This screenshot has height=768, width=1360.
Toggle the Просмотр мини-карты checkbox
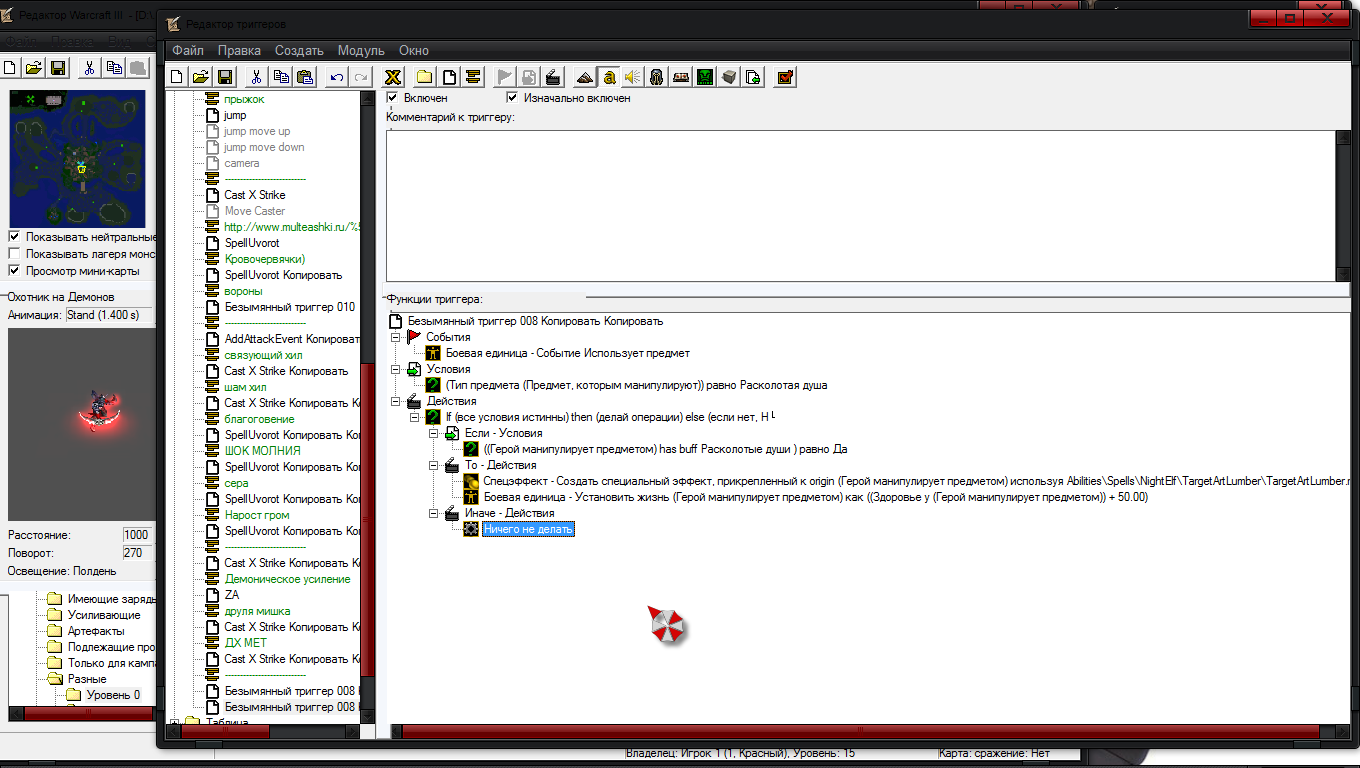14,271
